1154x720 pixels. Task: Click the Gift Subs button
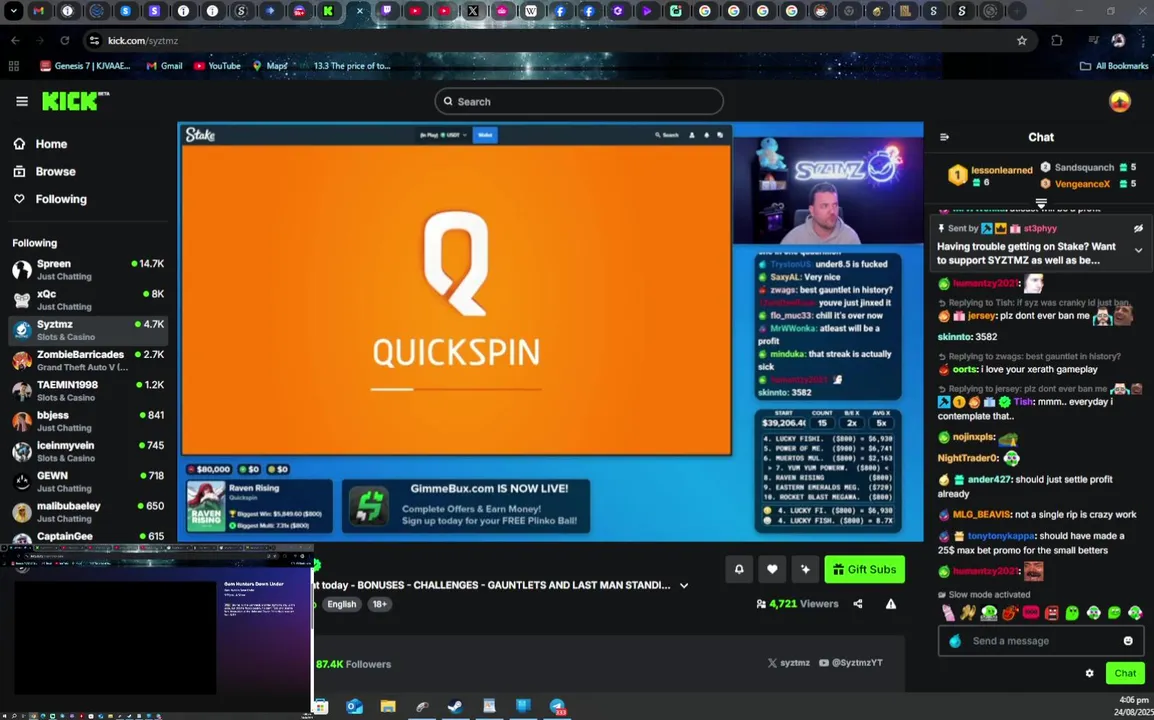(864, 569)
